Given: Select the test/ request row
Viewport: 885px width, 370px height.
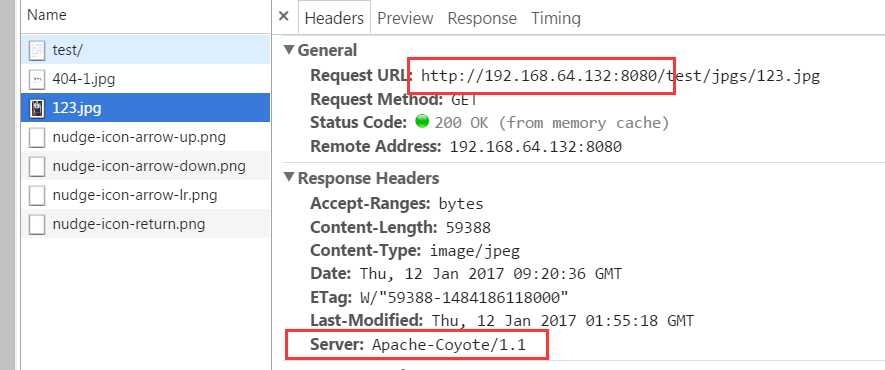Looking at the screenshot, I should tap(146, 50).
